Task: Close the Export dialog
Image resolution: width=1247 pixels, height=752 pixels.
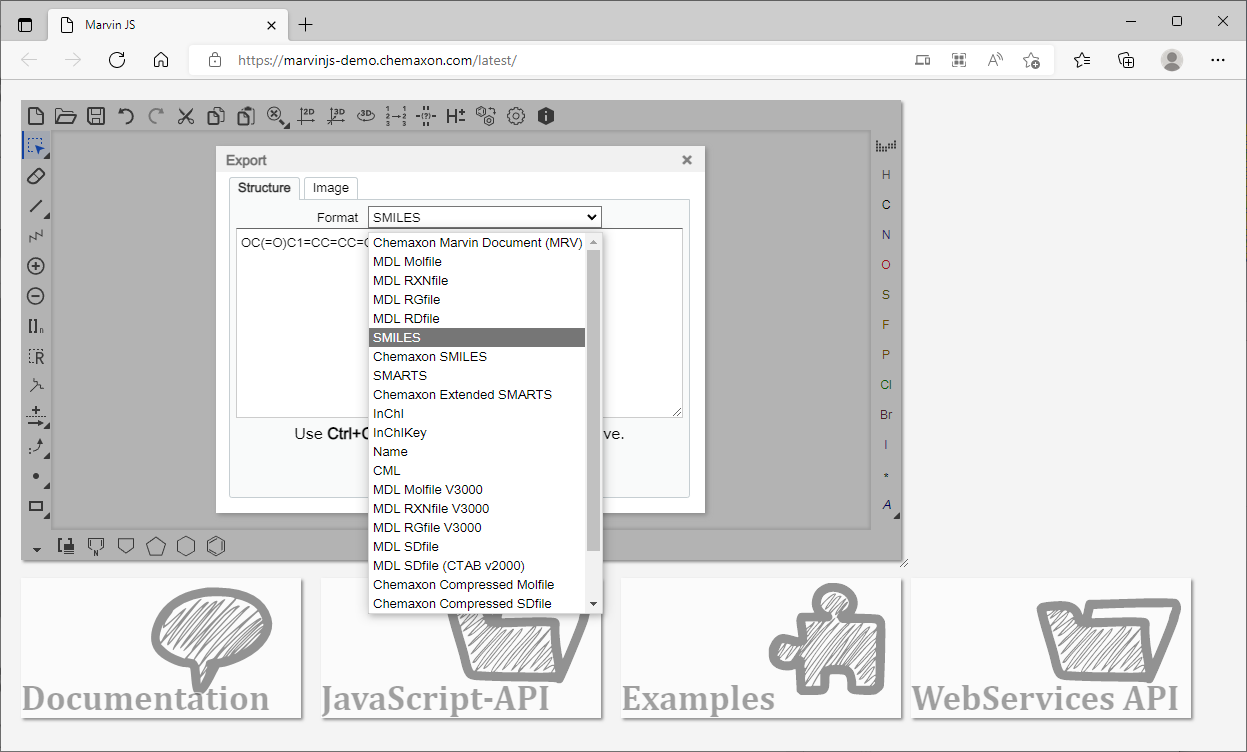Action: [x=687, y=160]
